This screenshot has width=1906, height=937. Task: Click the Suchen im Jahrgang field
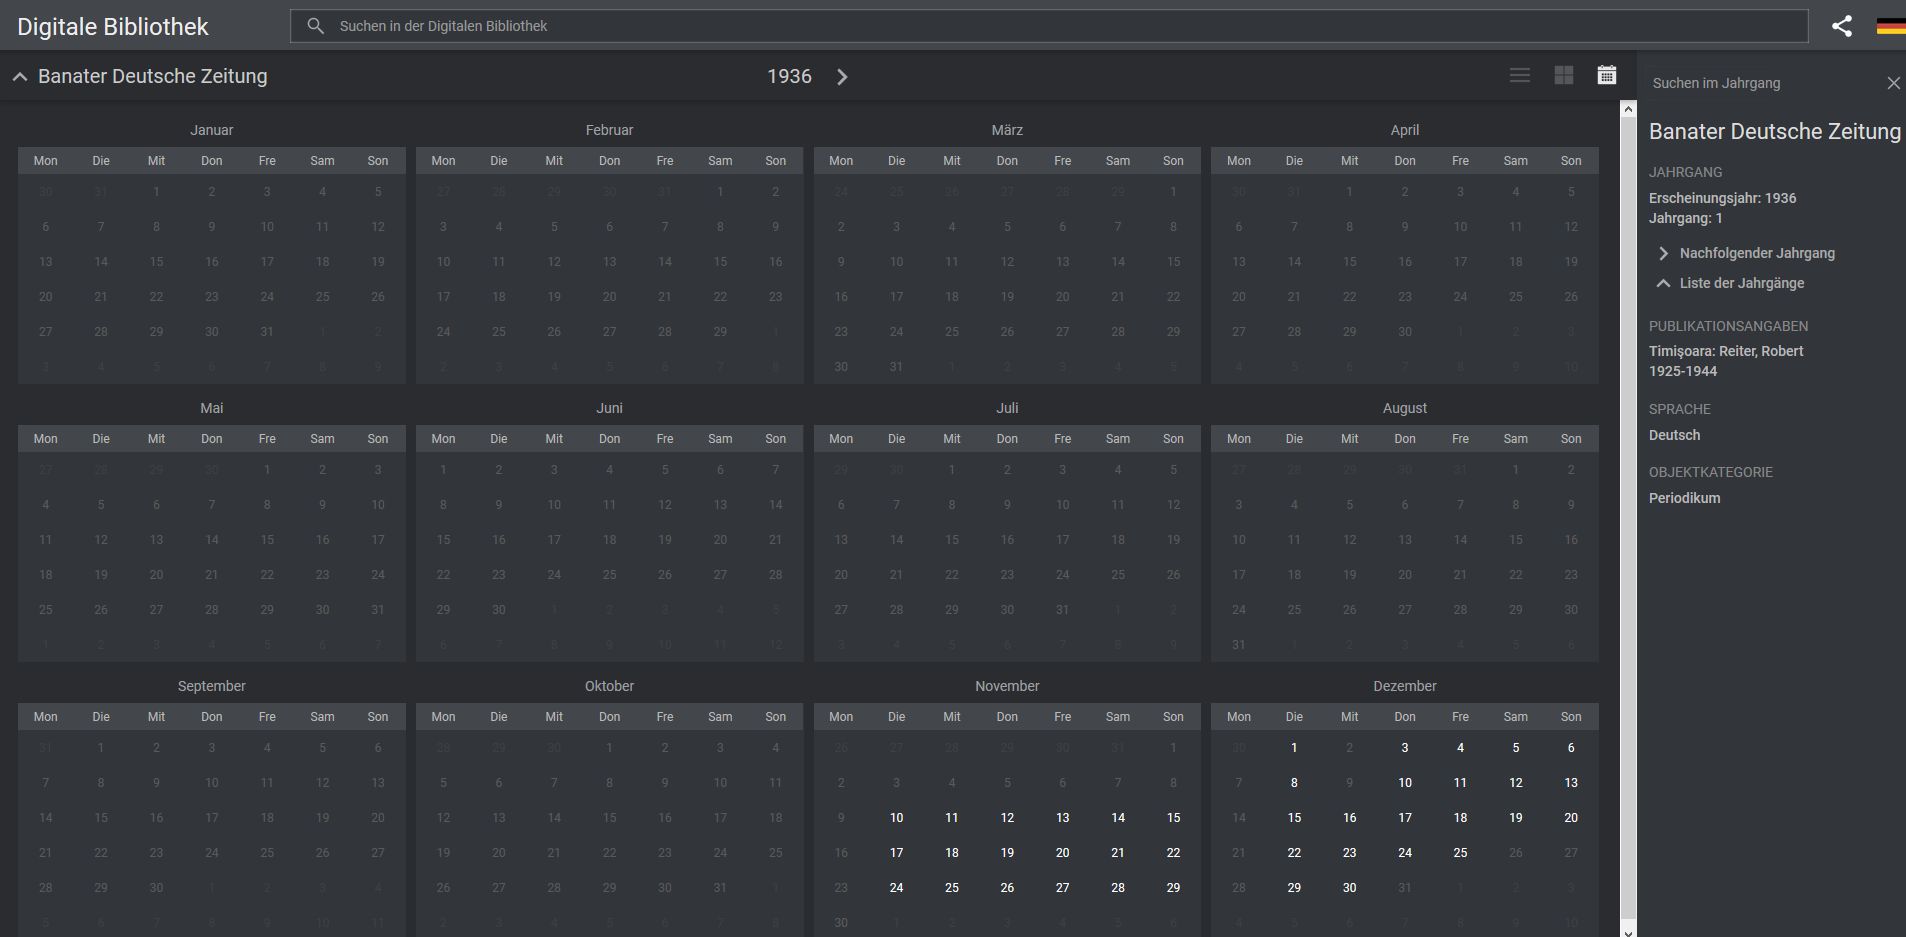(x=1760, y=83)
